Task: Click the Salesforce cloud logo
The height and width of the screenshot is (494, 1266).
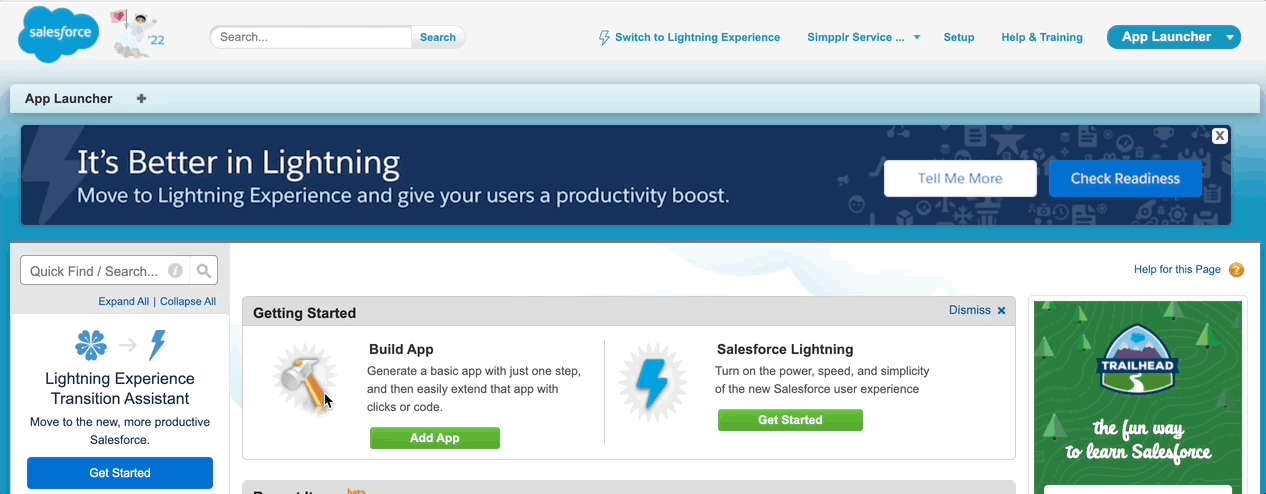Action: tap(59, 34)
